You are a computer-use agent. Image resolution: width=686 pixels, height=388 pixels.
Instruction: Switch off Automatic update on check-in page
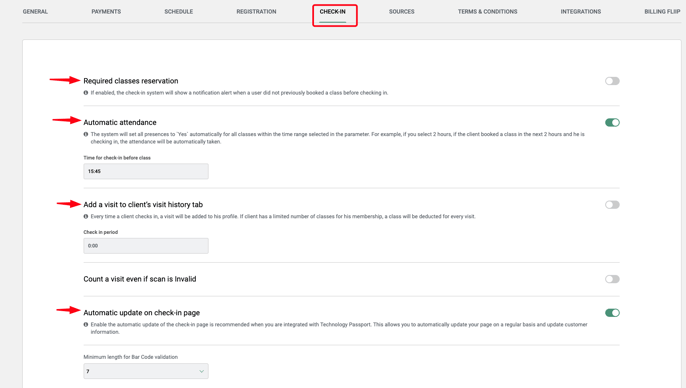[612, 313]
